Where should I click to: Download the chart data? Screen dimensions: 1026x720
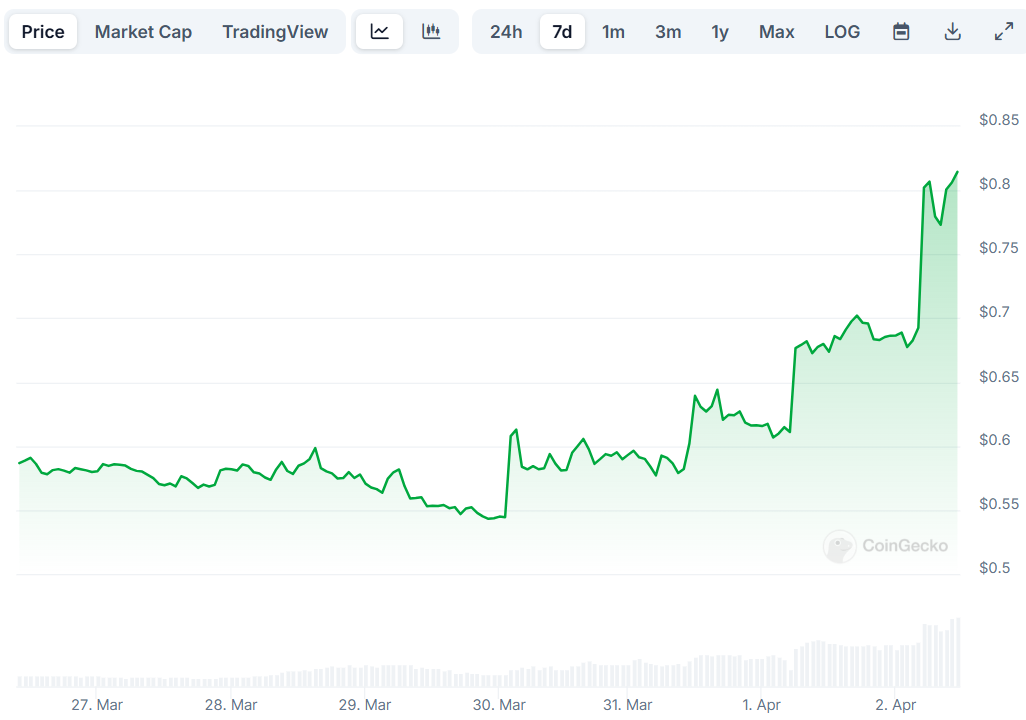(x=953, y=31)
